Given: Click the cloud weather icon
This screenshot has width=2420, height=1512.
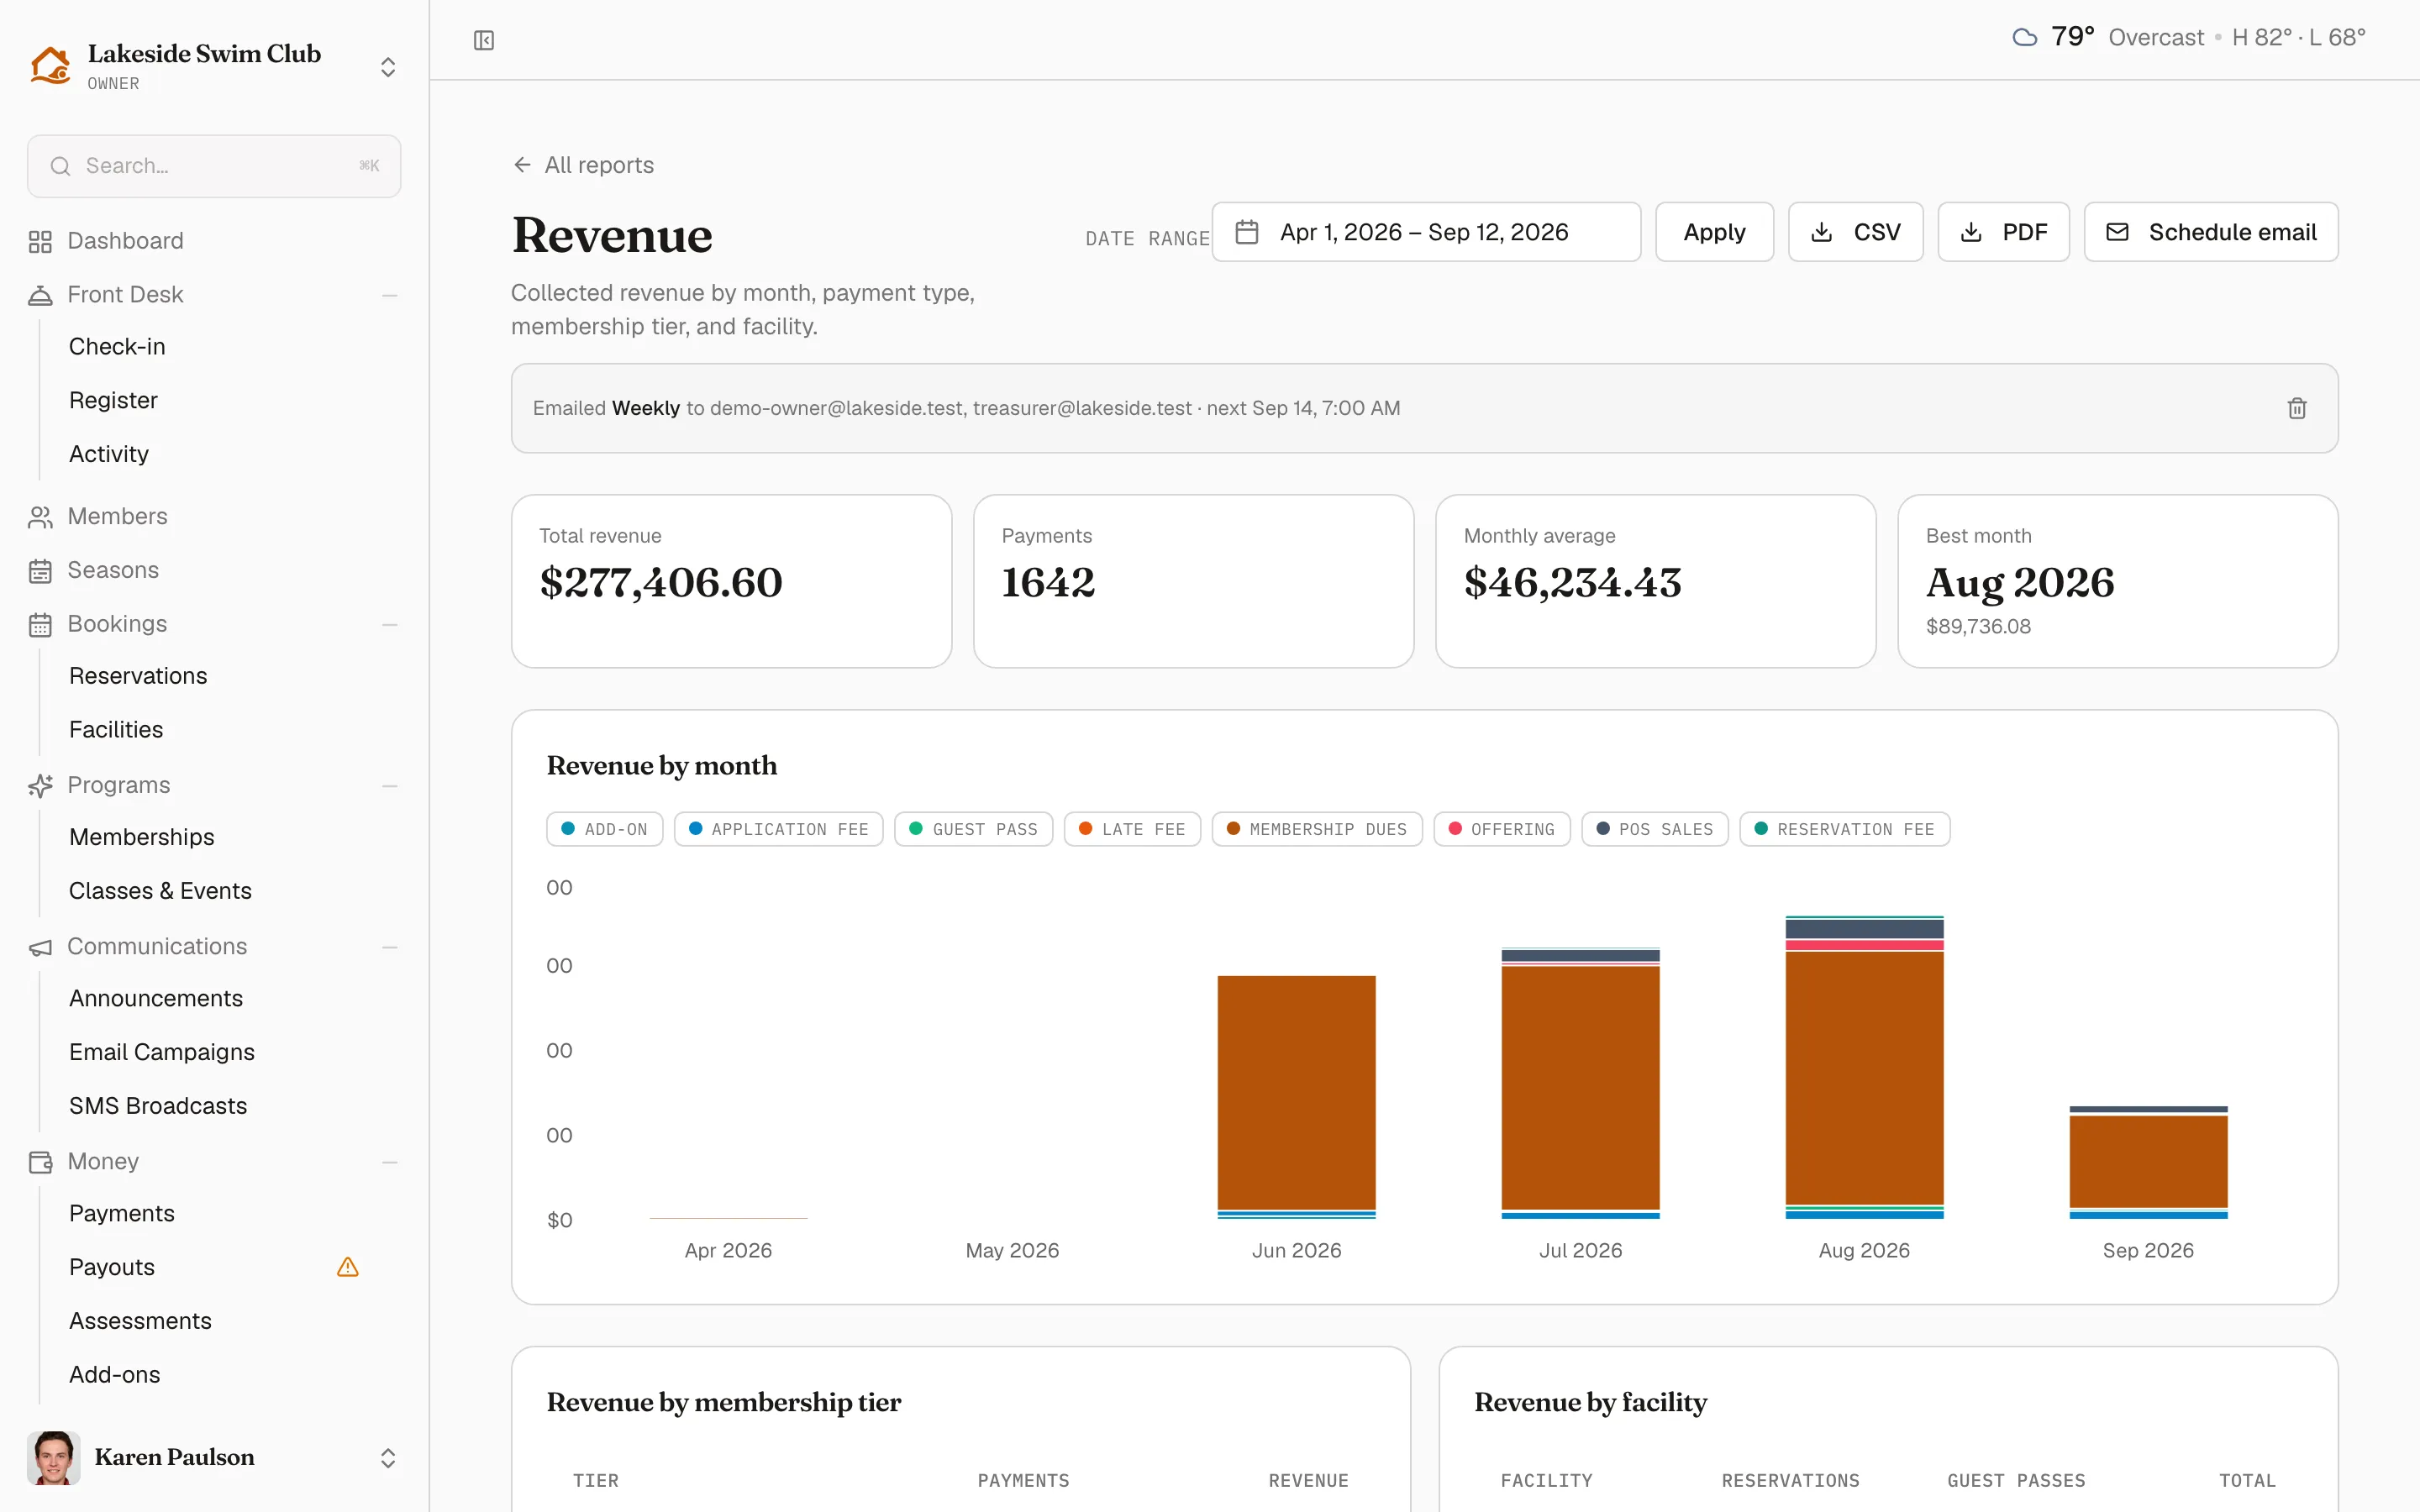Looking at the screenshot, I should (2024, 38).
